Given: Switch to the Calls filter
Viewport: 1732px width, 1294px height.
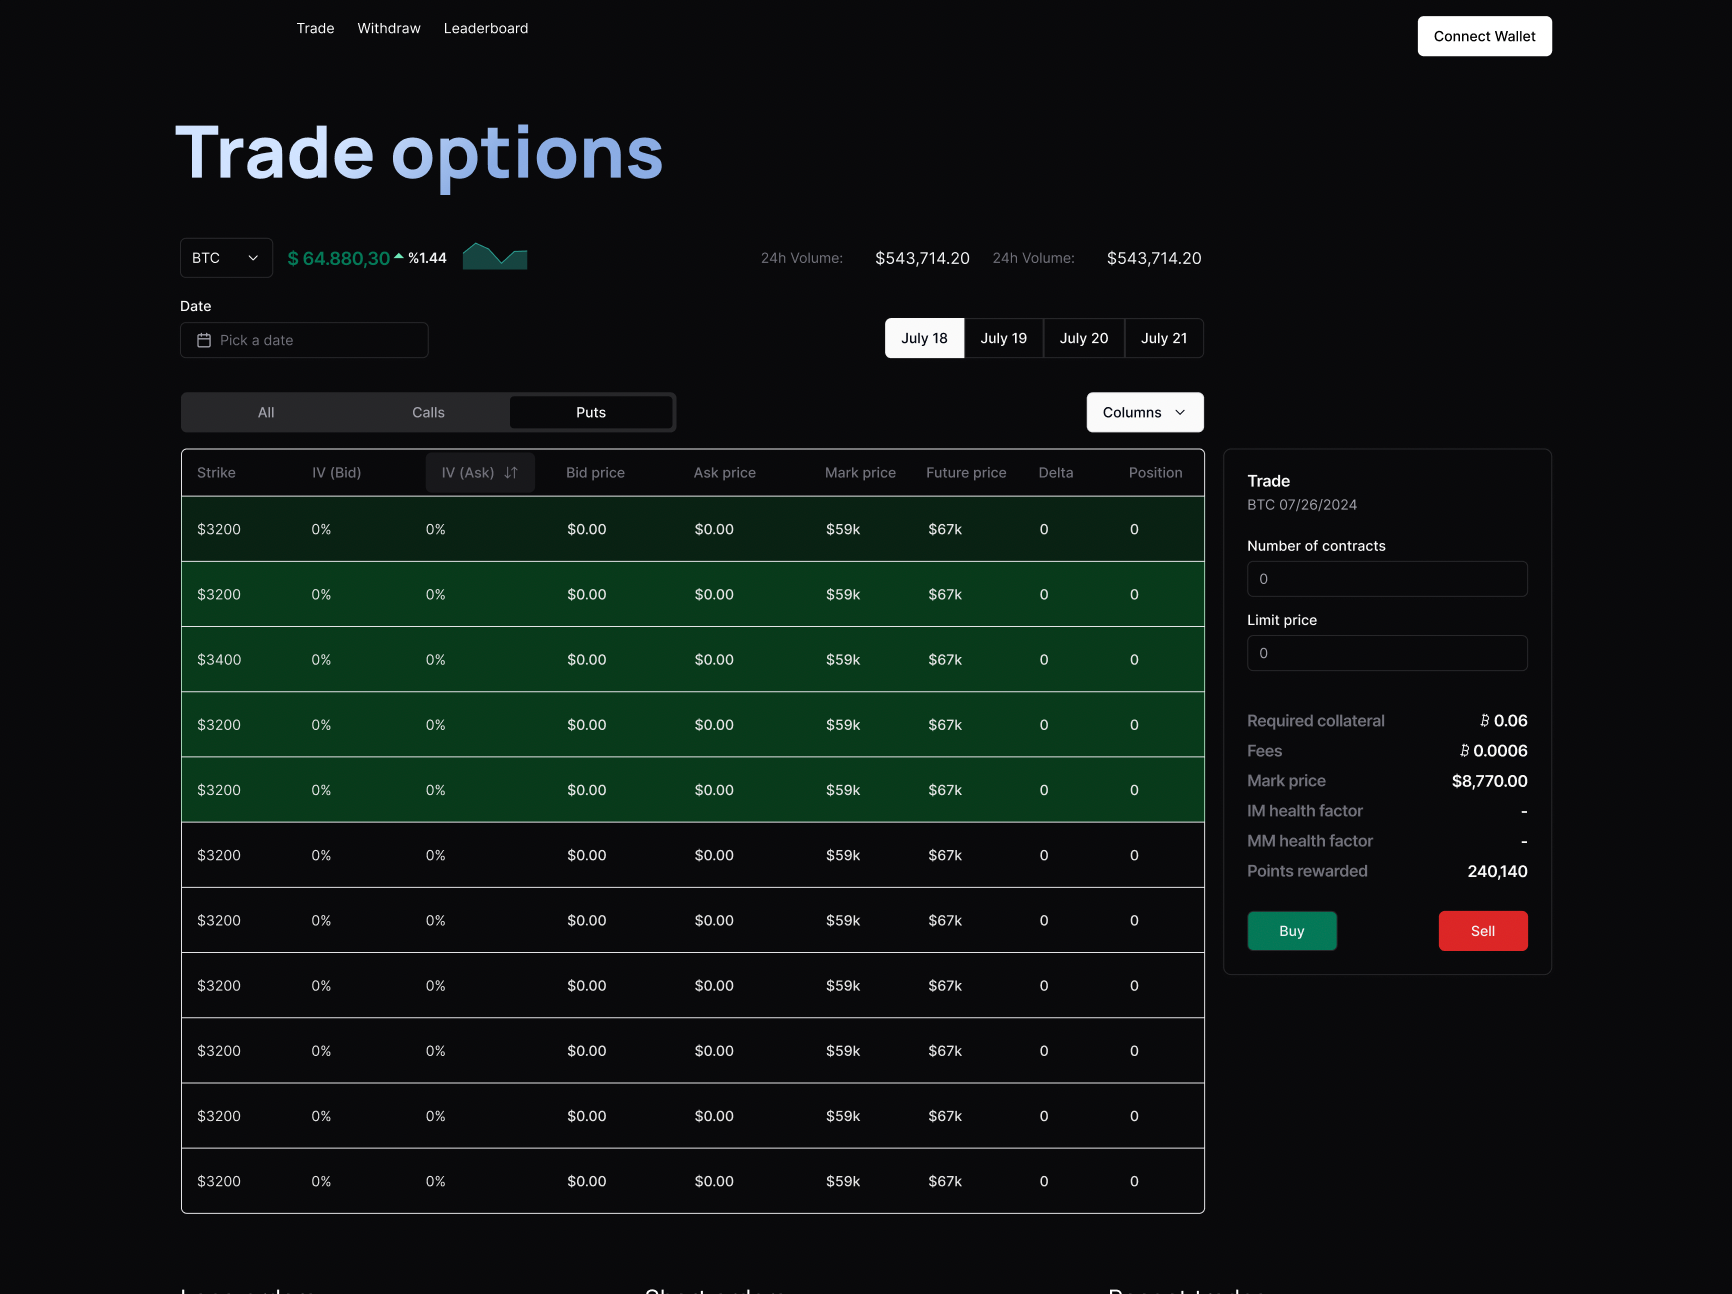Looking at the screenshot, I should point(428,412).
